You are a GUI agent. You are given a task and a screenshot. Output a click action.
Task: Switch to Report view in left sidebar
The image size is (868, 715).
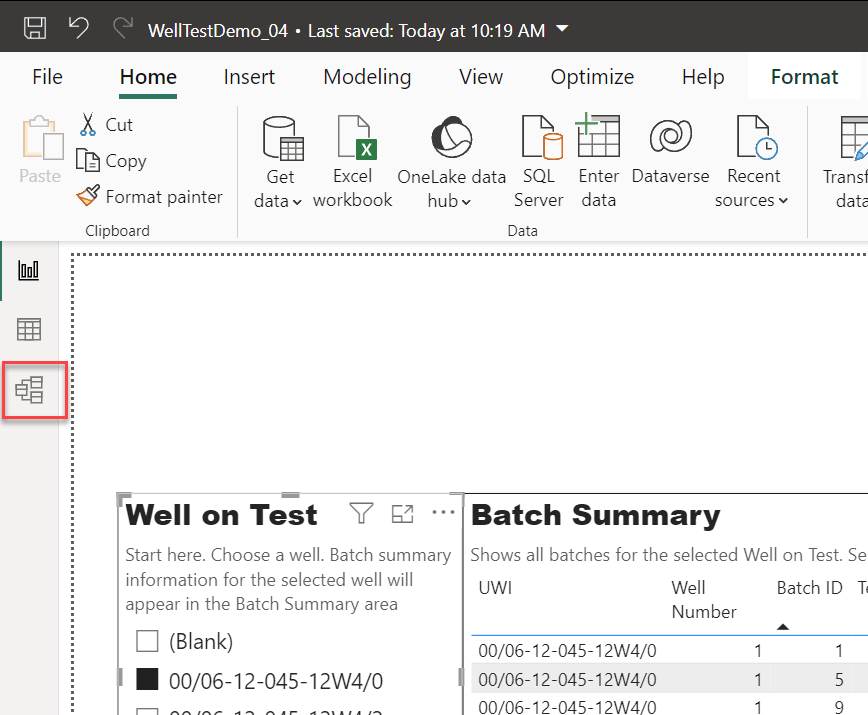point(30,270)
